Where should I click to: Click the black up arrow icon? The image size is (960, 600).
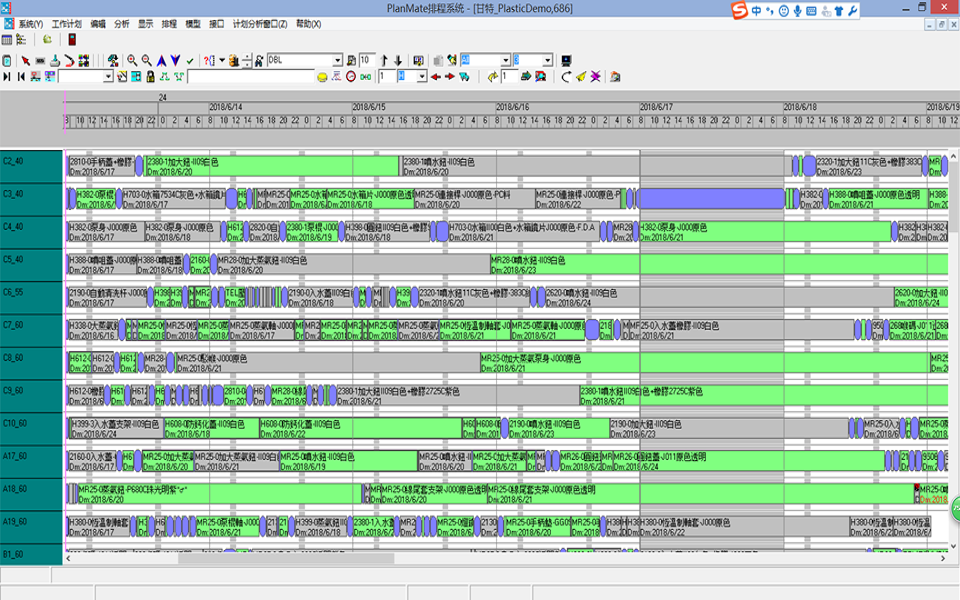(x=384, y=61)
